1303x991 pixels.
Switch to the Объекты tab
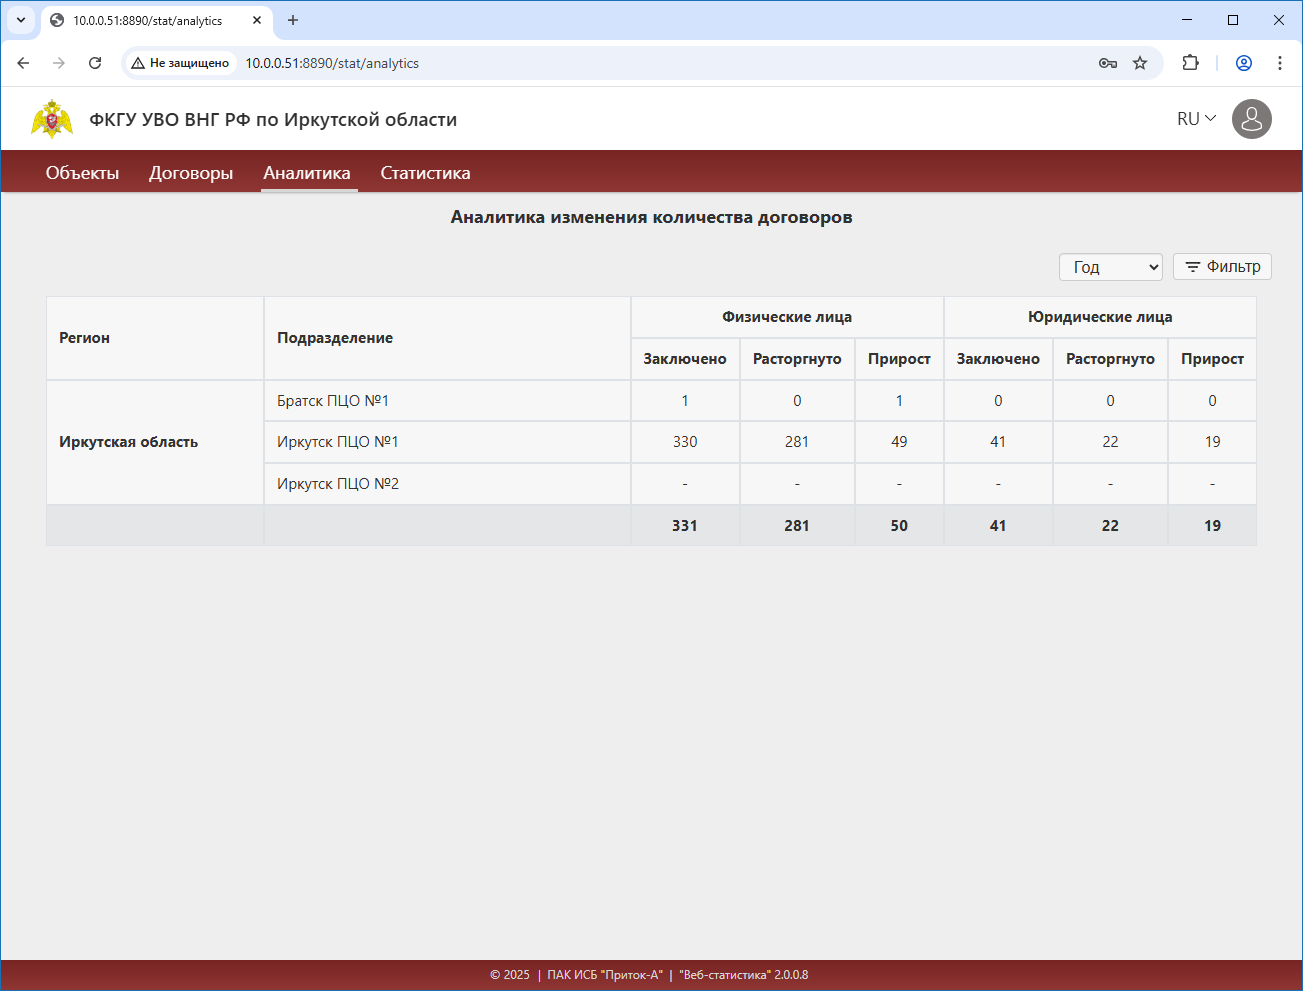(82, 173)
